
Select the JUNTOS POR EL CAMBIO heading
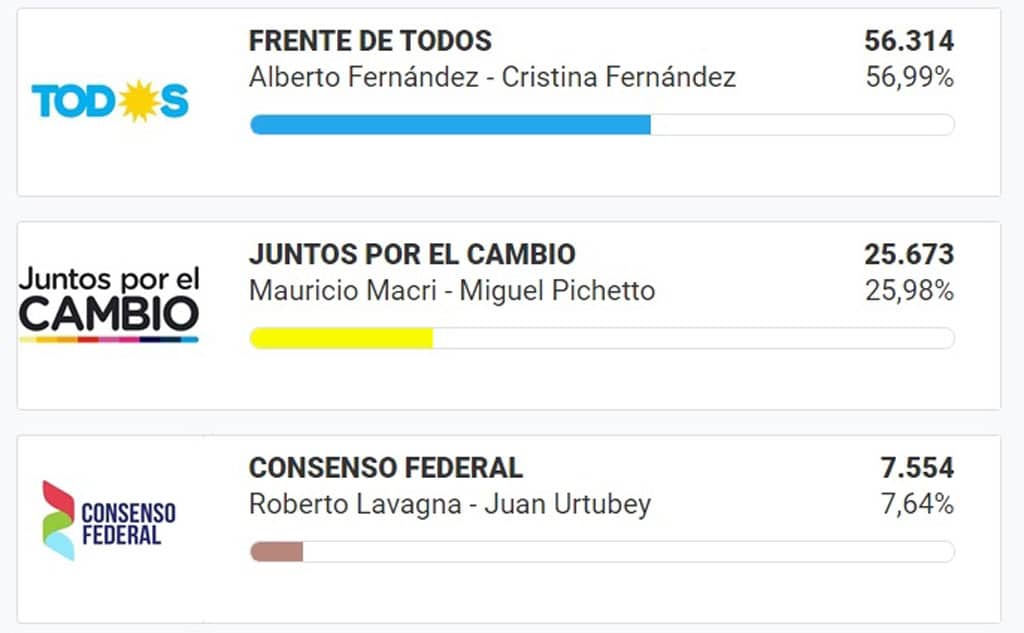pyautogui.click(x=412, y=254)
